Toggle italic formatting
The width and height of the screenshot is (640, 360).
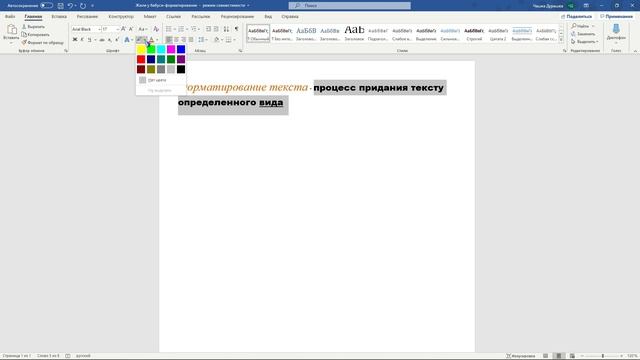click(x=82, y=40)
